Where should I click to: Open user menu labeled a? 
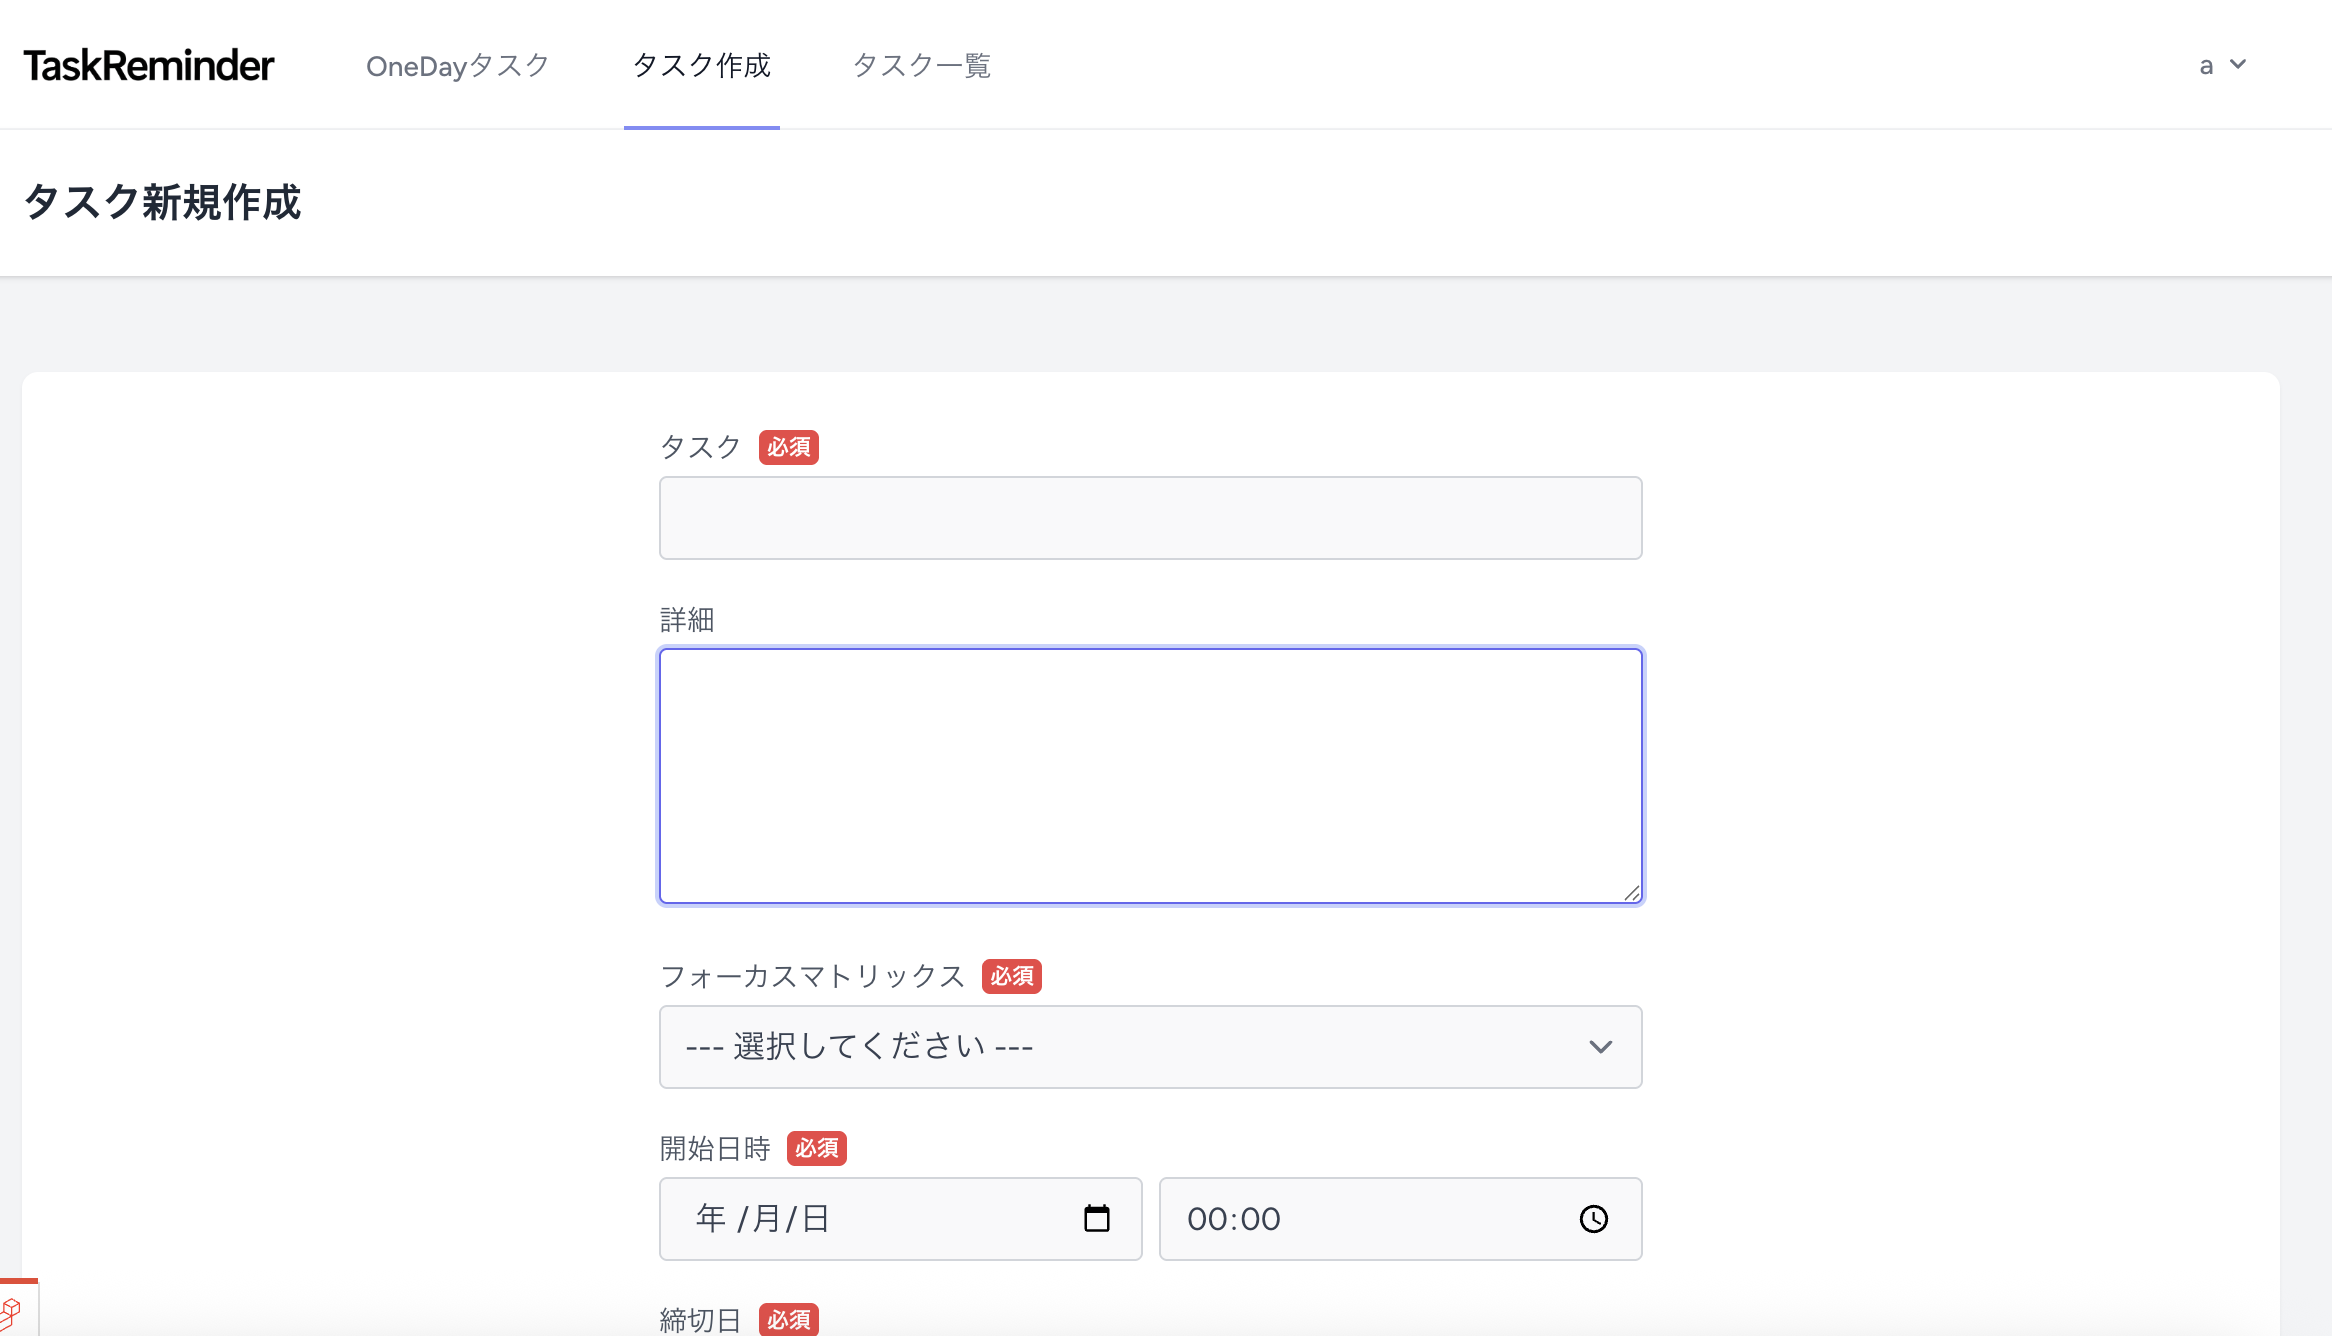[2206, 66]
